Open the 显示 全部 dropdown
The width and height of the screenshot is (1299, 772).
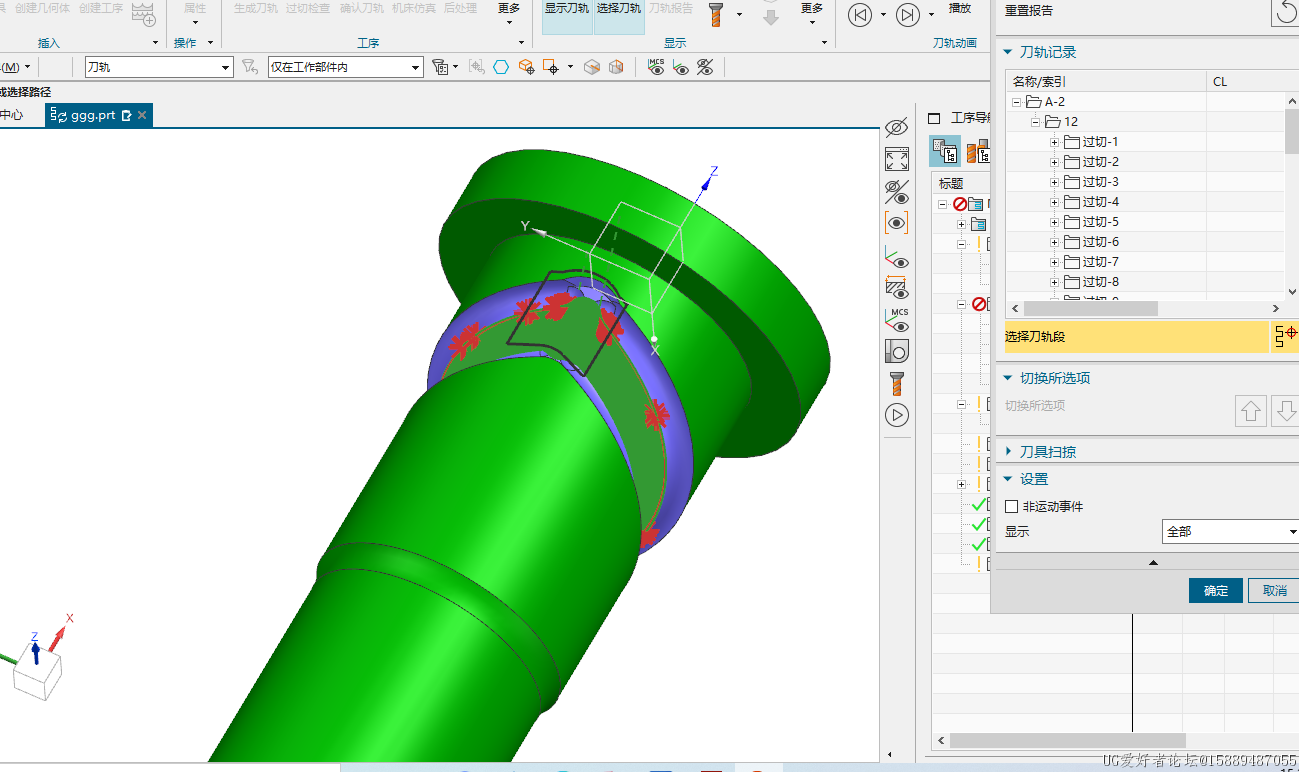pyautogui.click(x=1230, y=532)
